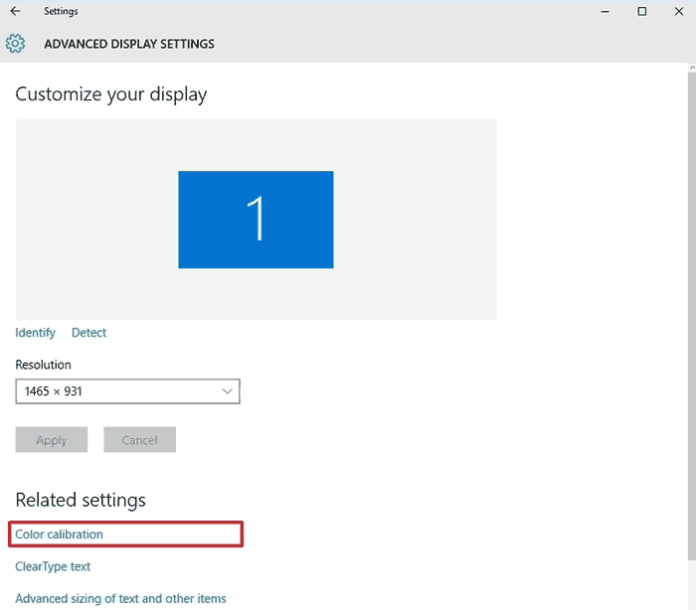The width and height of the screenshot is (696, 610).
Task: Expand the resolution dropdown chevron arrow
Action: [x=227, y=391]
